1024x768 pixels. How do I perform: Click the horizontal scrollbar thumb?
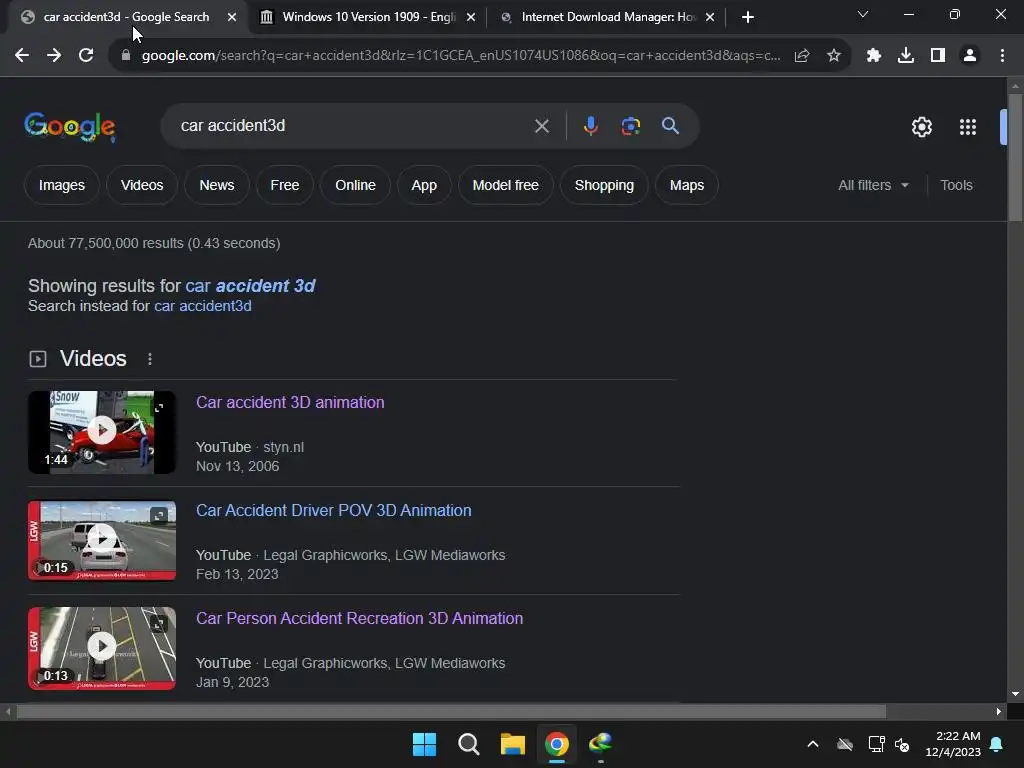[451, 712]
